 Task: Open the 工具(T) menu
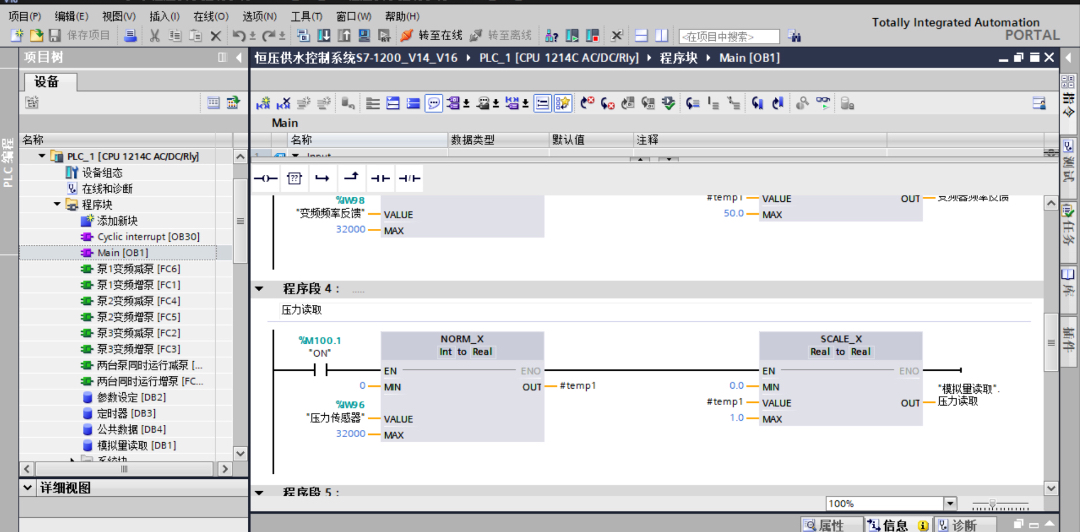307,16
